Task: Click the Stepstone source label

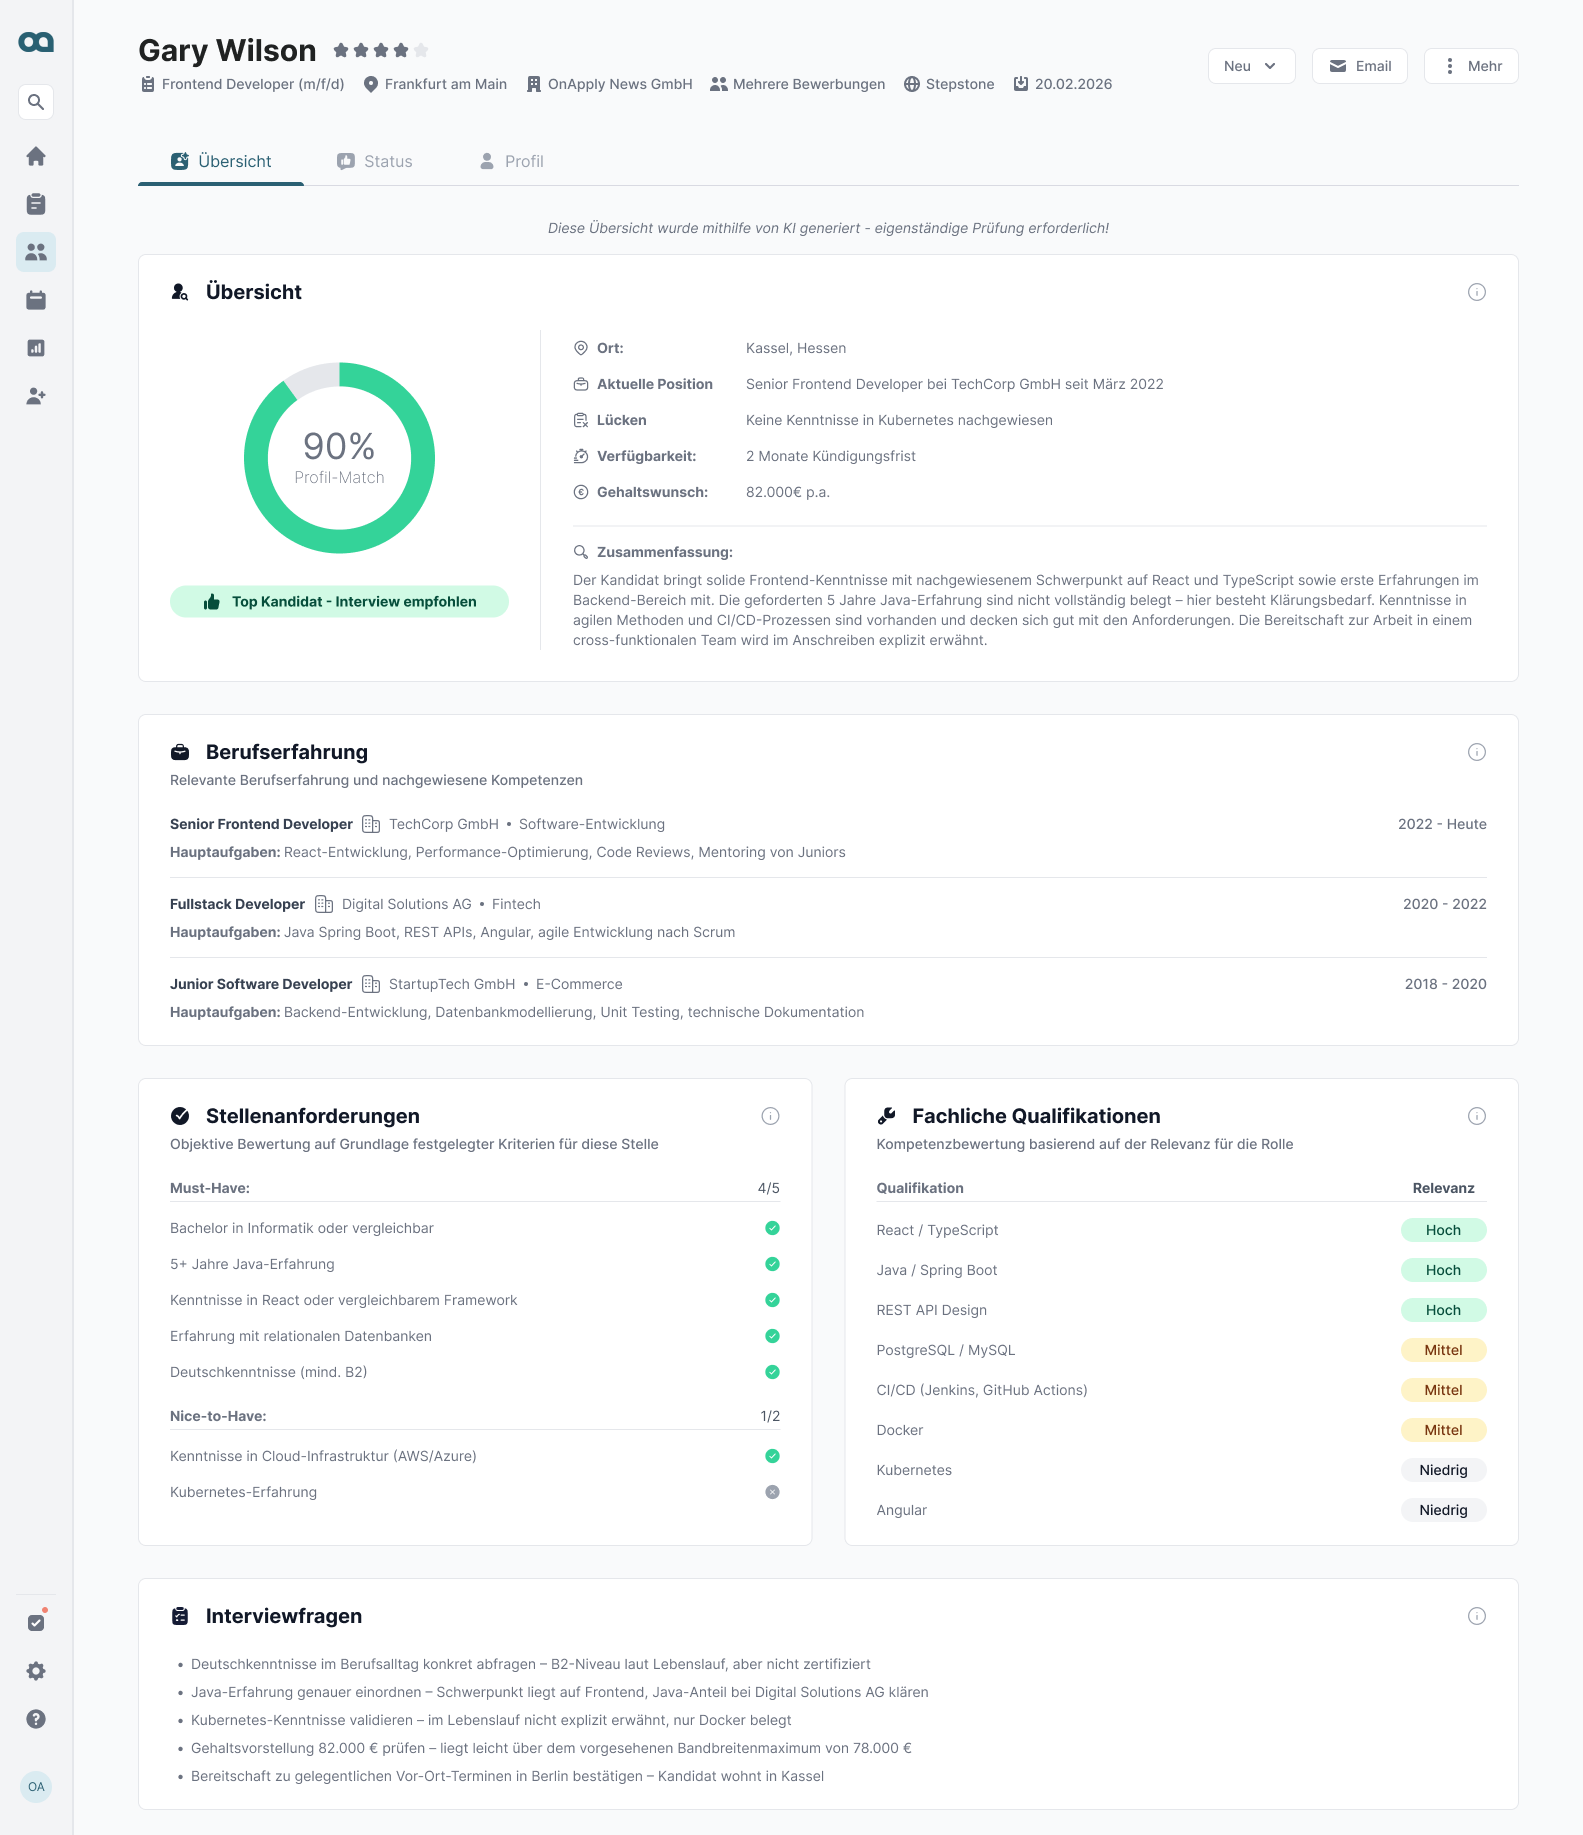Action: tap(949, 84)
